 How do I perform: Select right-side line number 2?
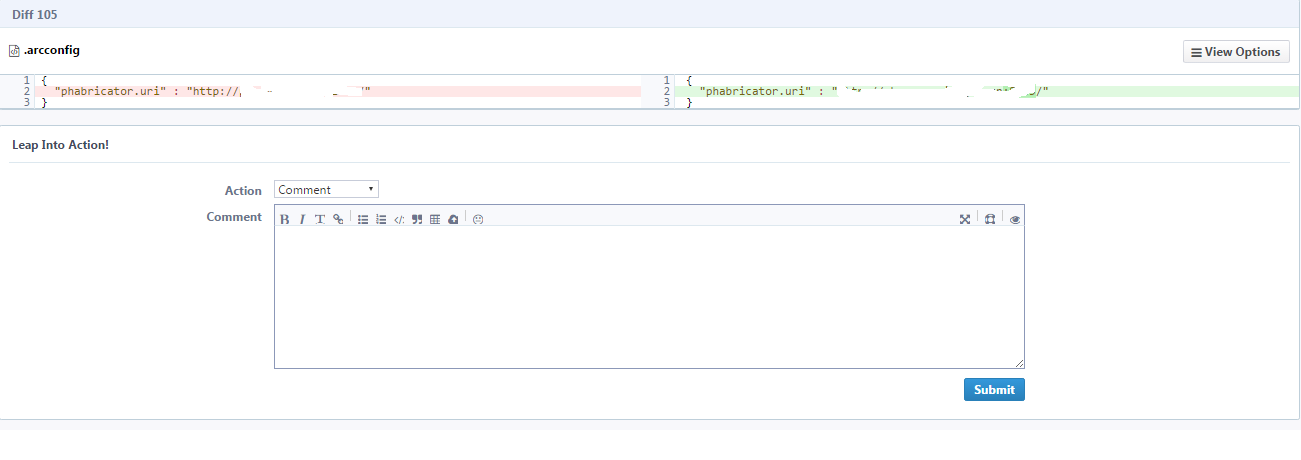click(x=666, y=91)
